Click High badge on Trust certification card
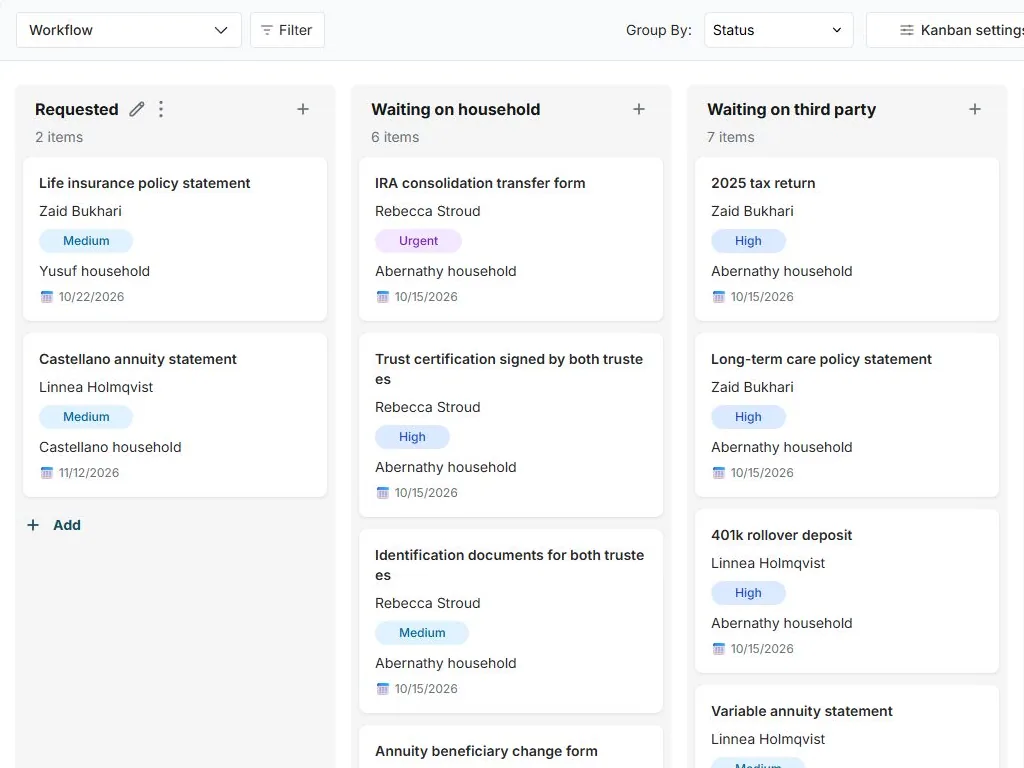This screenshot has height=768, width=1024. (x=412, y=437)
